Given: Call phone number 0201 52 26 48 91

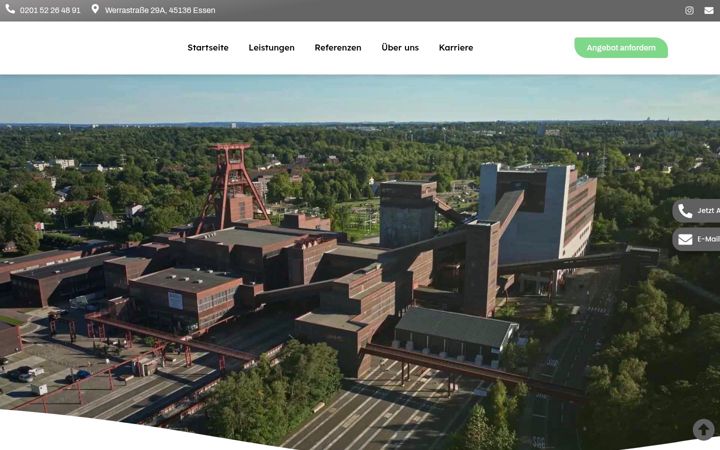Looking at the screenshot, I should pyautogui.click(x=50, y=10).
